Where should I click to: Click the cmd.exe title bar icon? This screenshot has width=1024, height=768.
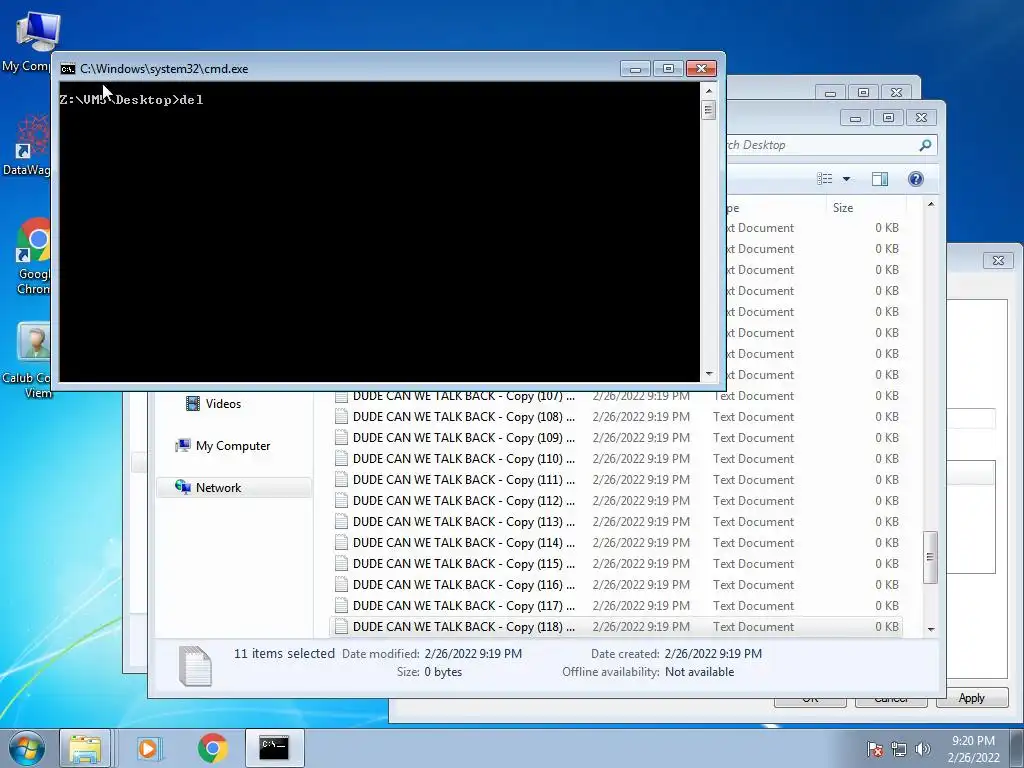click(x=67, y=69)
